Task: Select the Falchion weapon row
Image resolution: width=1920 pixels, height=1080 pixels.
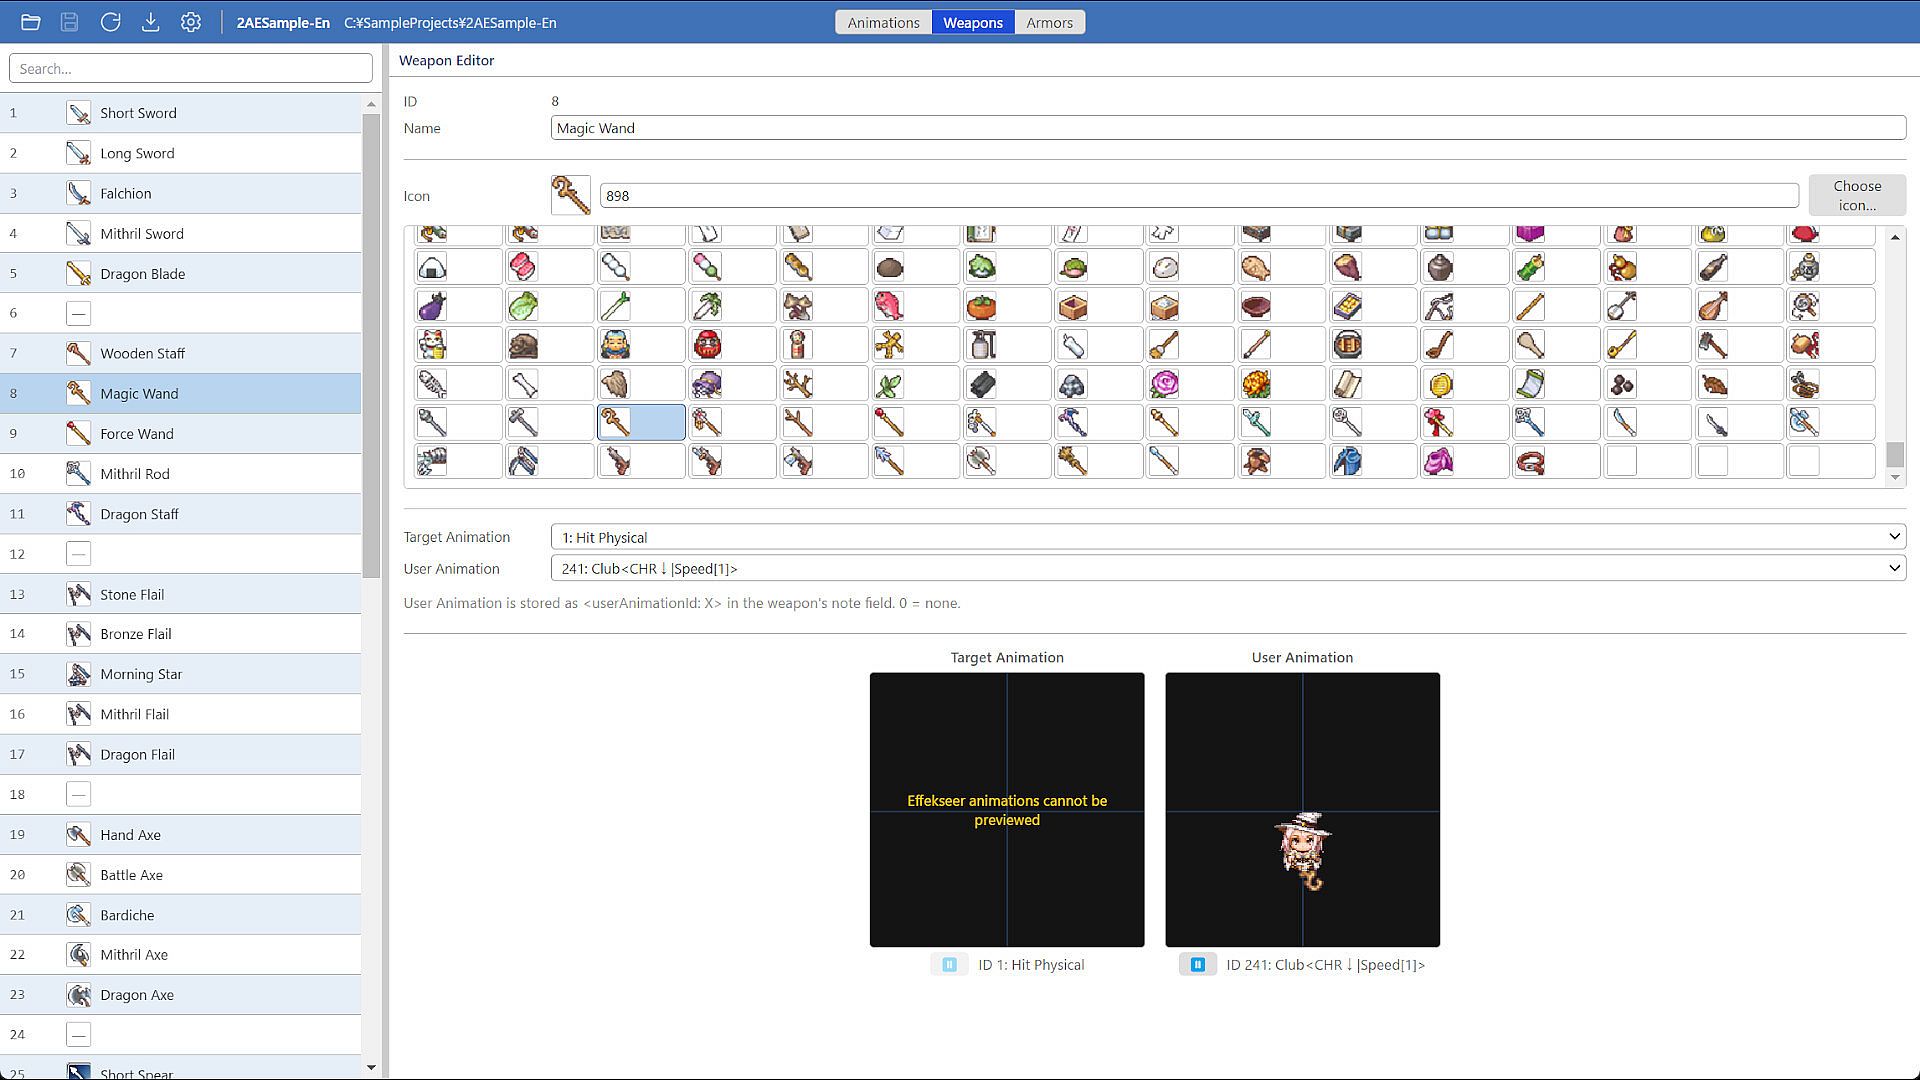Action: click(x=181, y=193)
